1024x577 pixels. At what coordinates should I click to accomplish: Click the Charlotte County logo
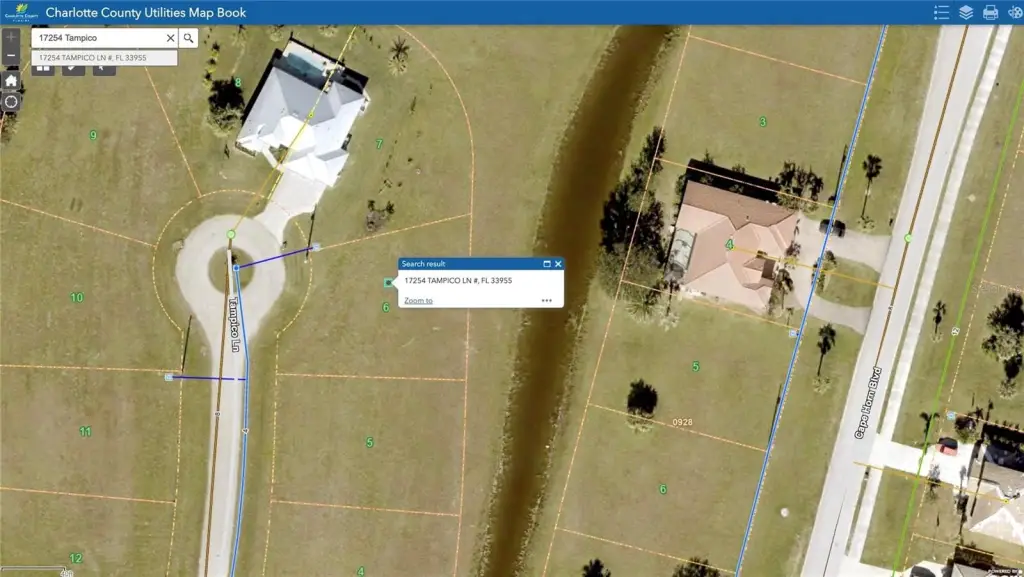point(19,13)
